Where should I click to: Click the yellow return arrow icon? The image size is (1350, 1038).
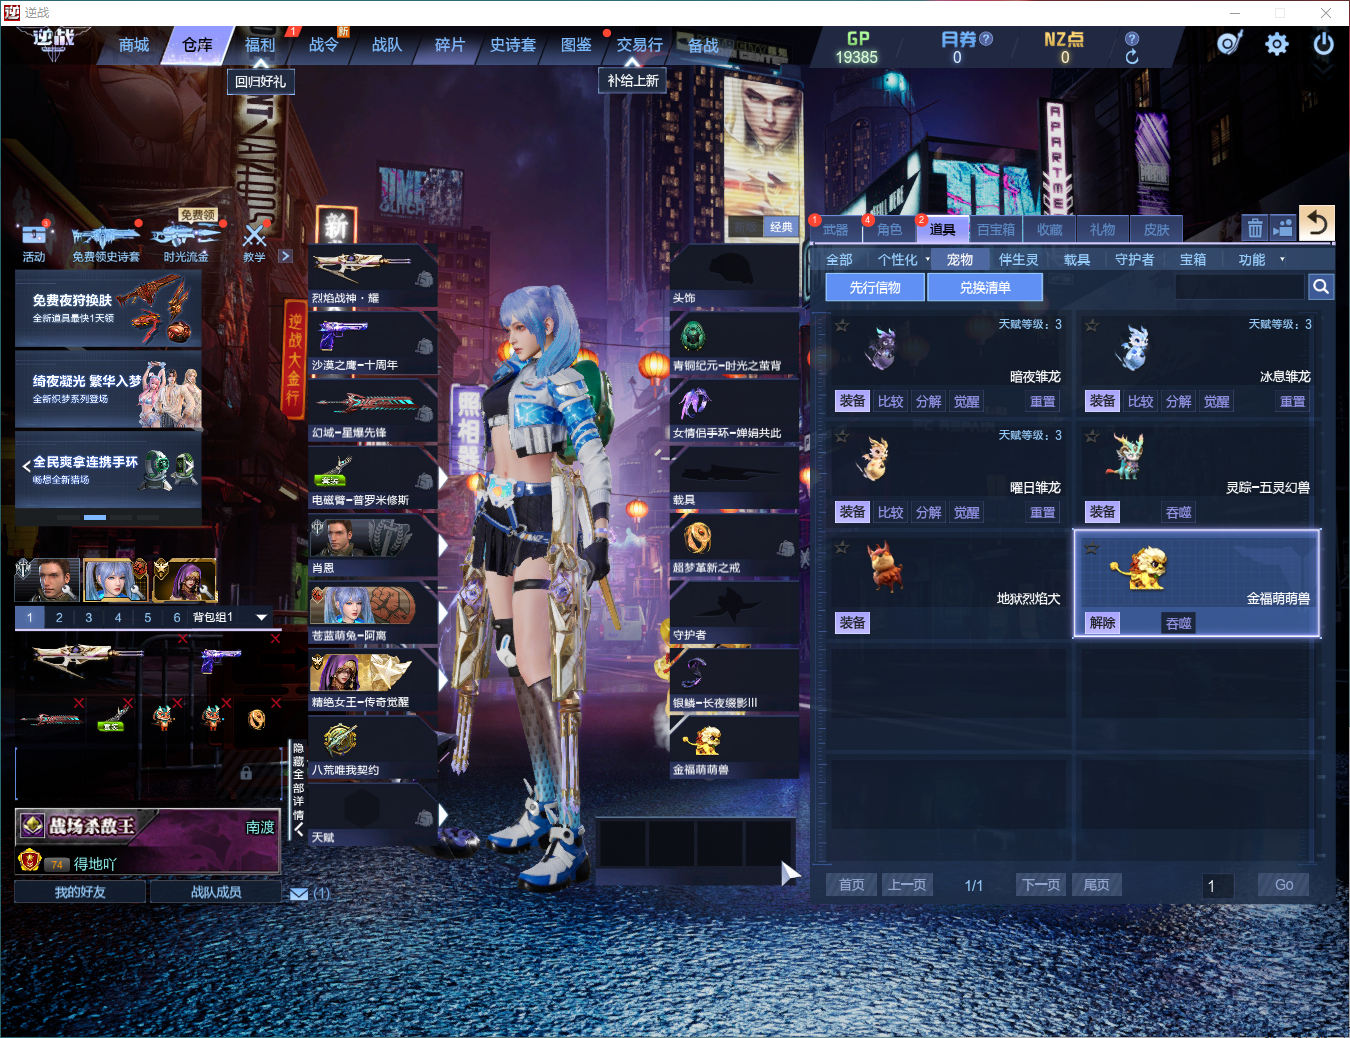[1317, 223]
